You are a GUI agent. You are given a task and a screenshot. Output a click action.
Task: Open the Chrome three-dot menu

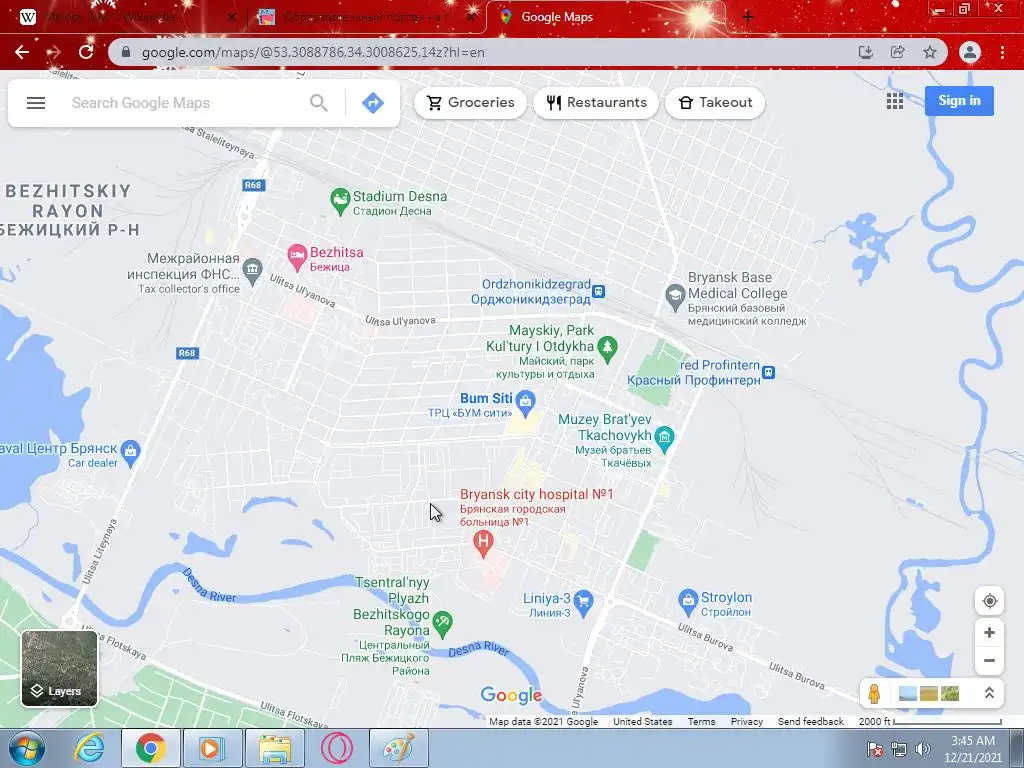pyautogui.click(x=1002, y=52)
